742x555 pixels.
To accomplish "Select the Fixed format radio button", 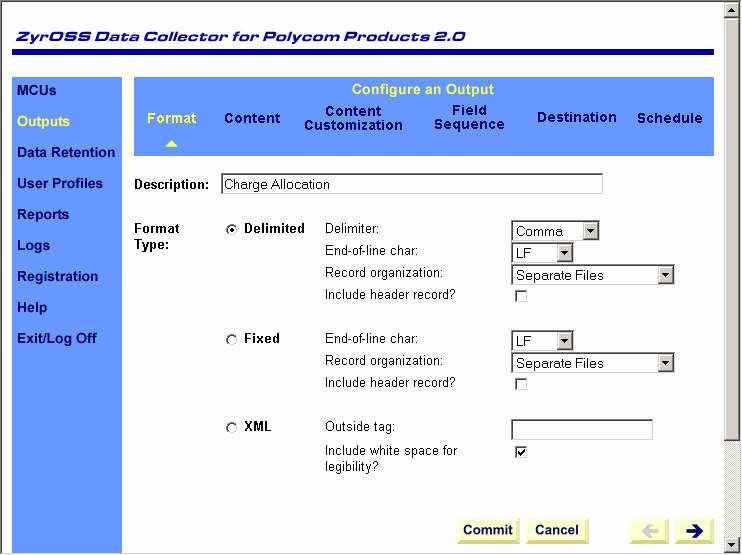I will pos(231,340).
